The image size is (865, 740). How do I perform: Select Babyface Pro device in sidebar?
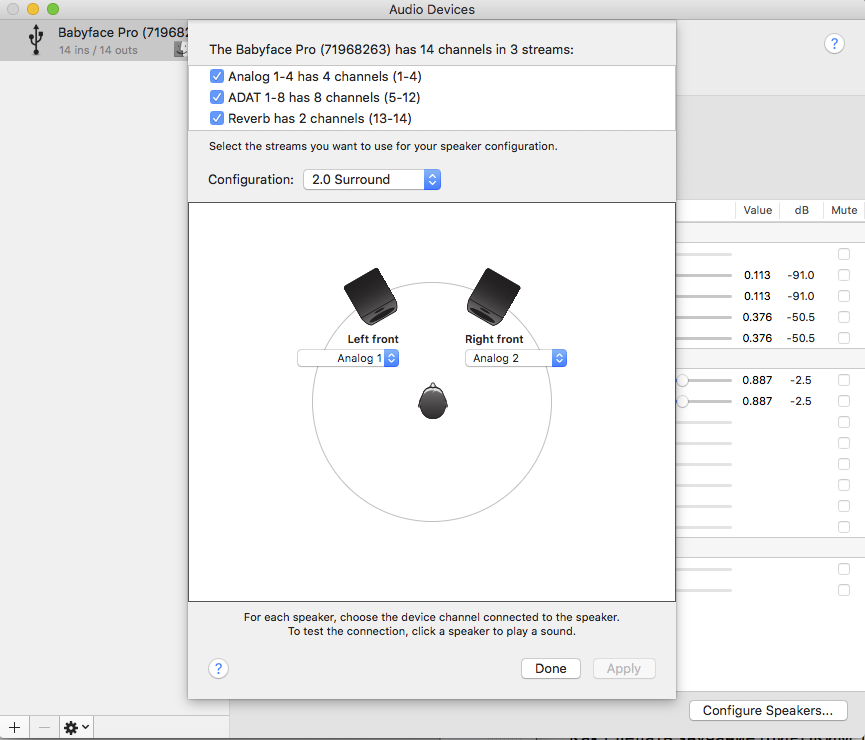[94, 40]
